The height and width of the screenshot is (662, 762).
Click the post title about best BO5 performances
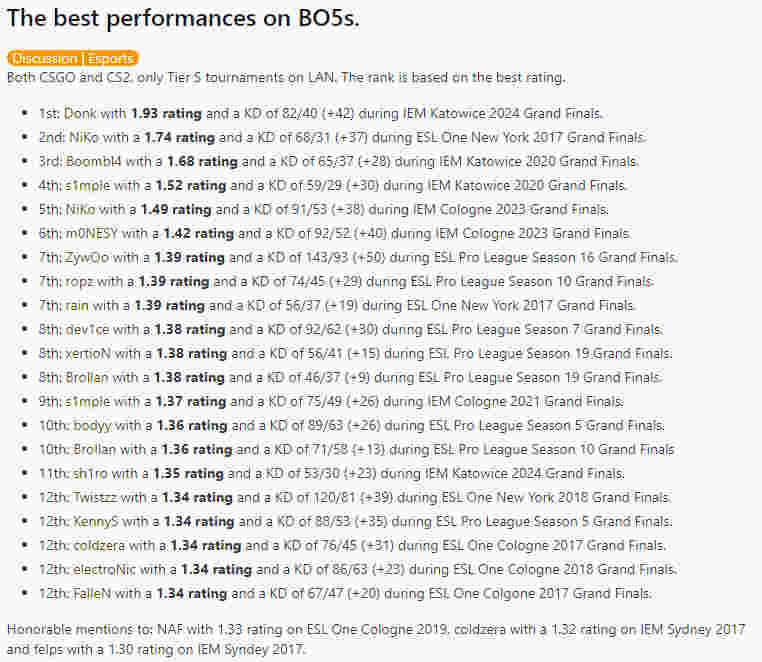coord(184,19)
